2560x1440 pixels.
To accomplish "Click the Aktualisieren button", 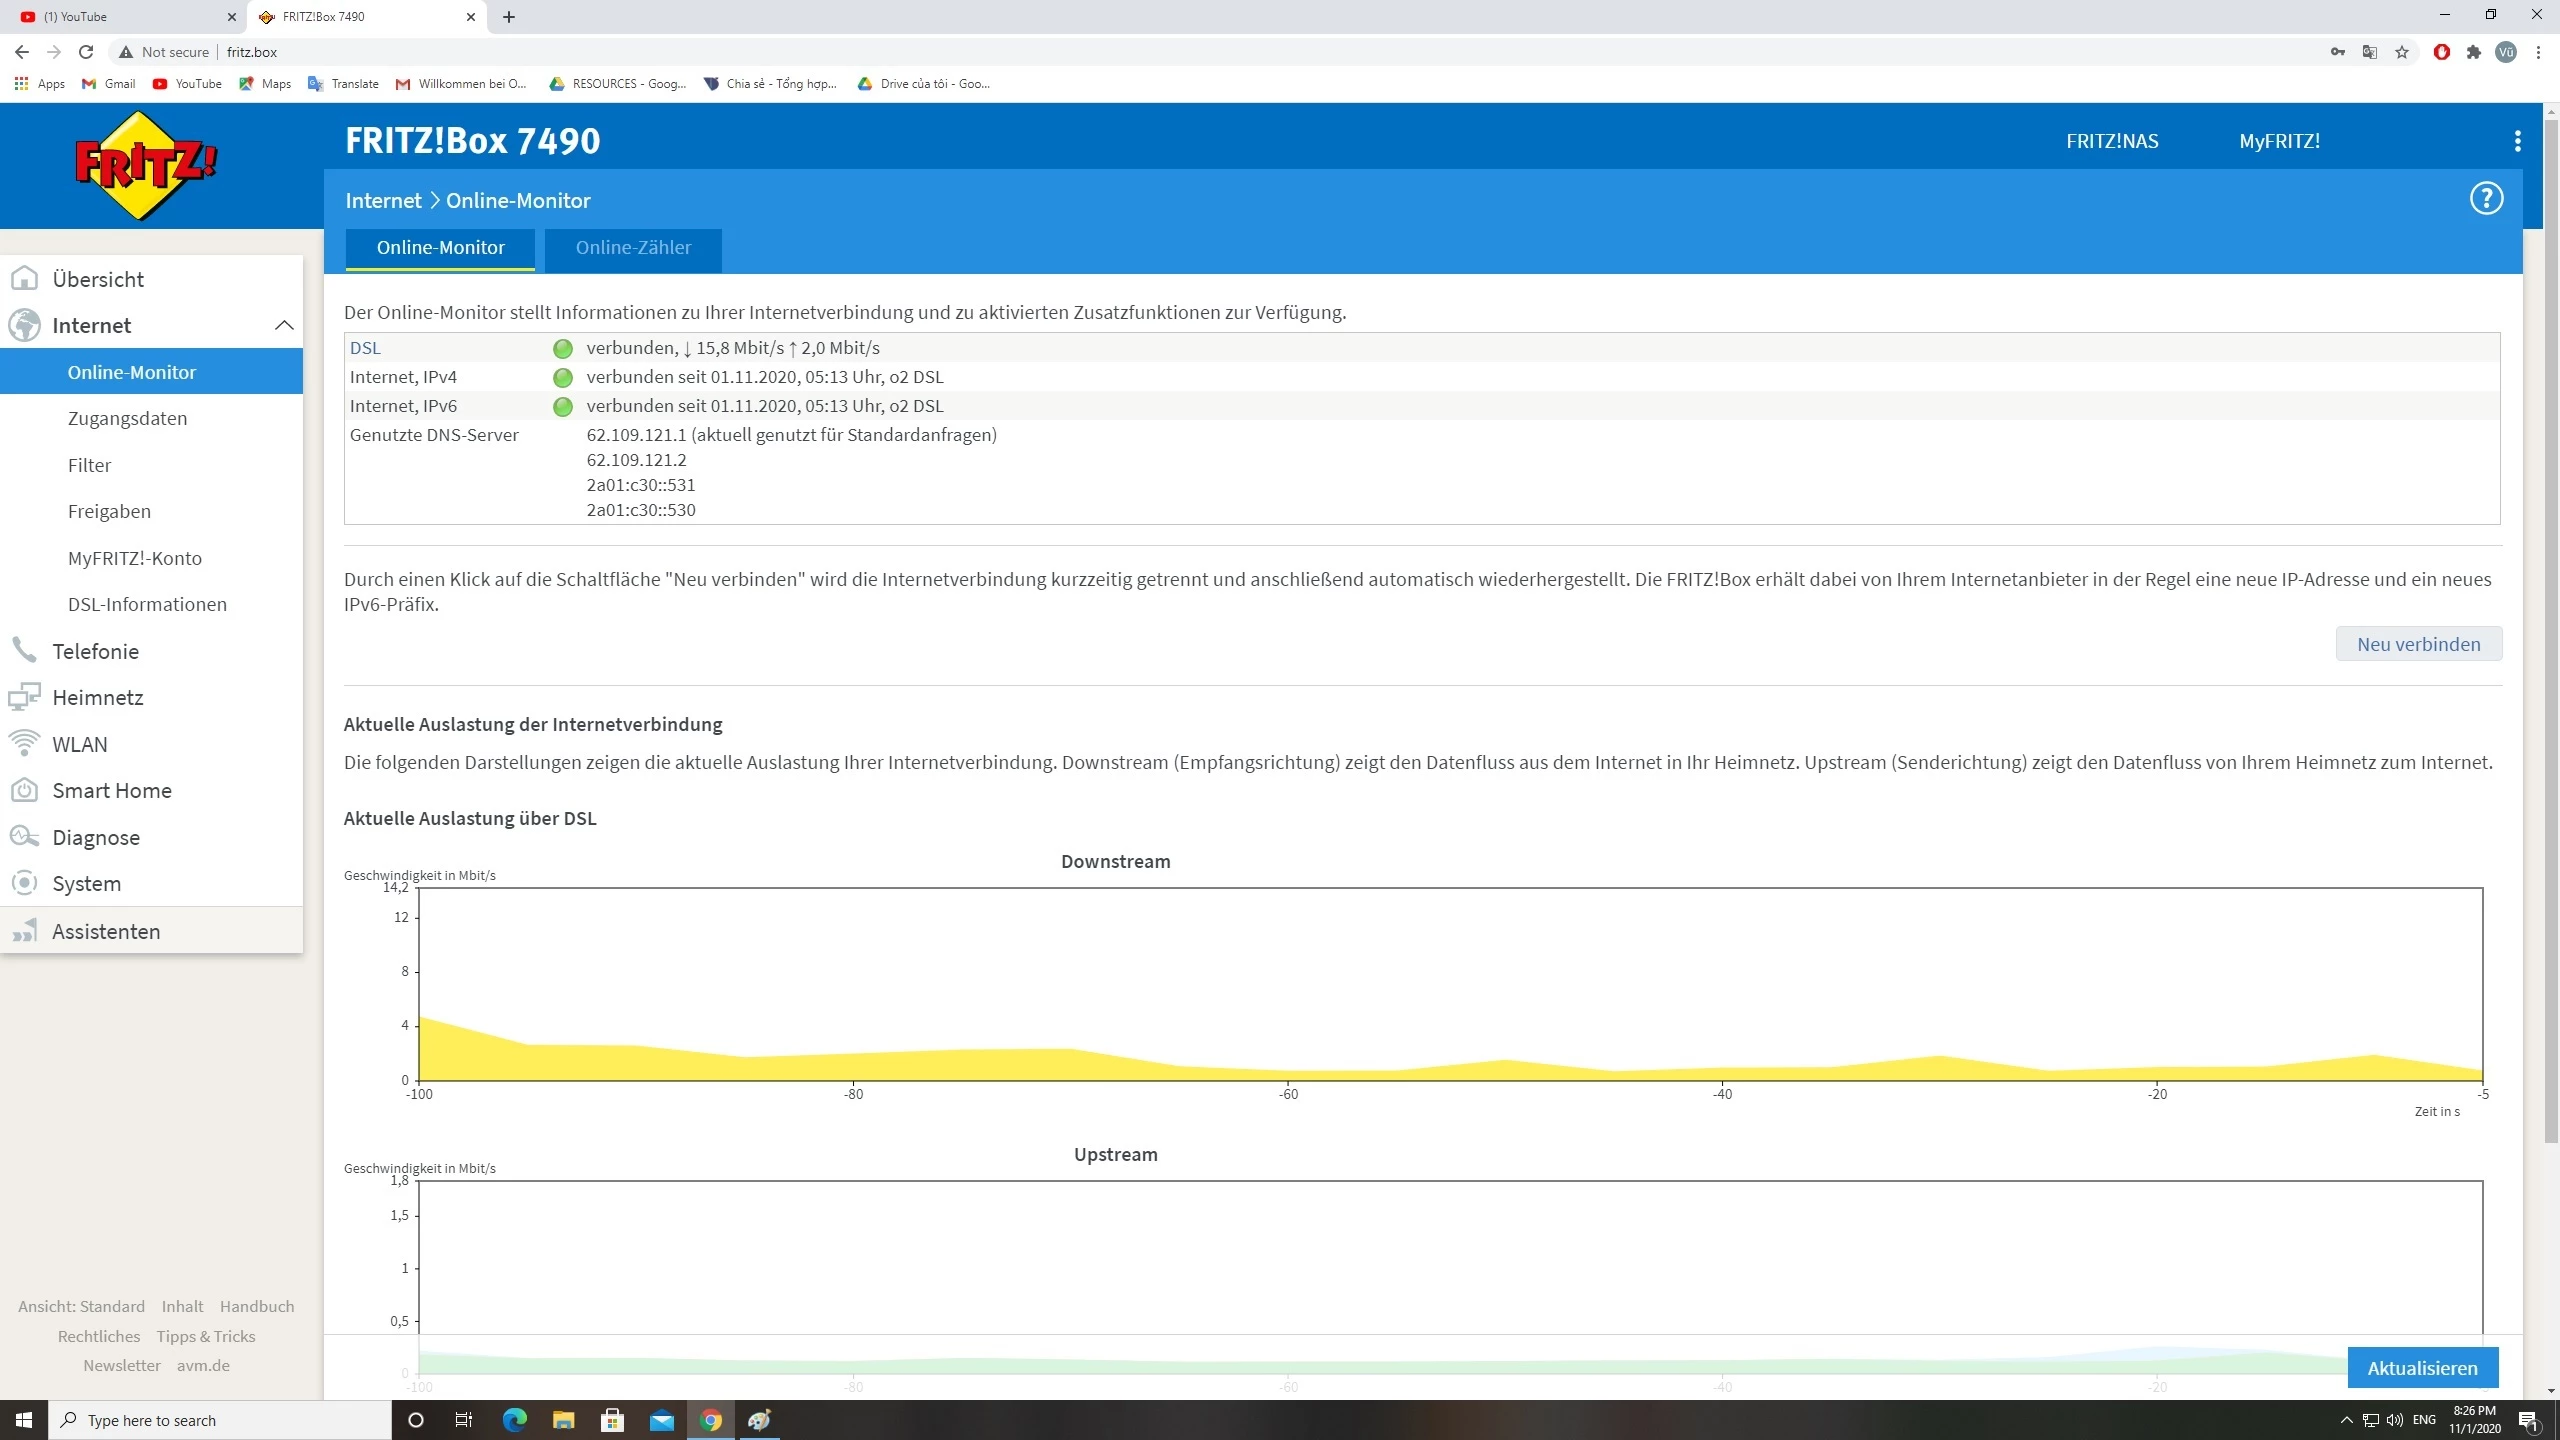I will pyautogui.click(x=2421, y=1368).
